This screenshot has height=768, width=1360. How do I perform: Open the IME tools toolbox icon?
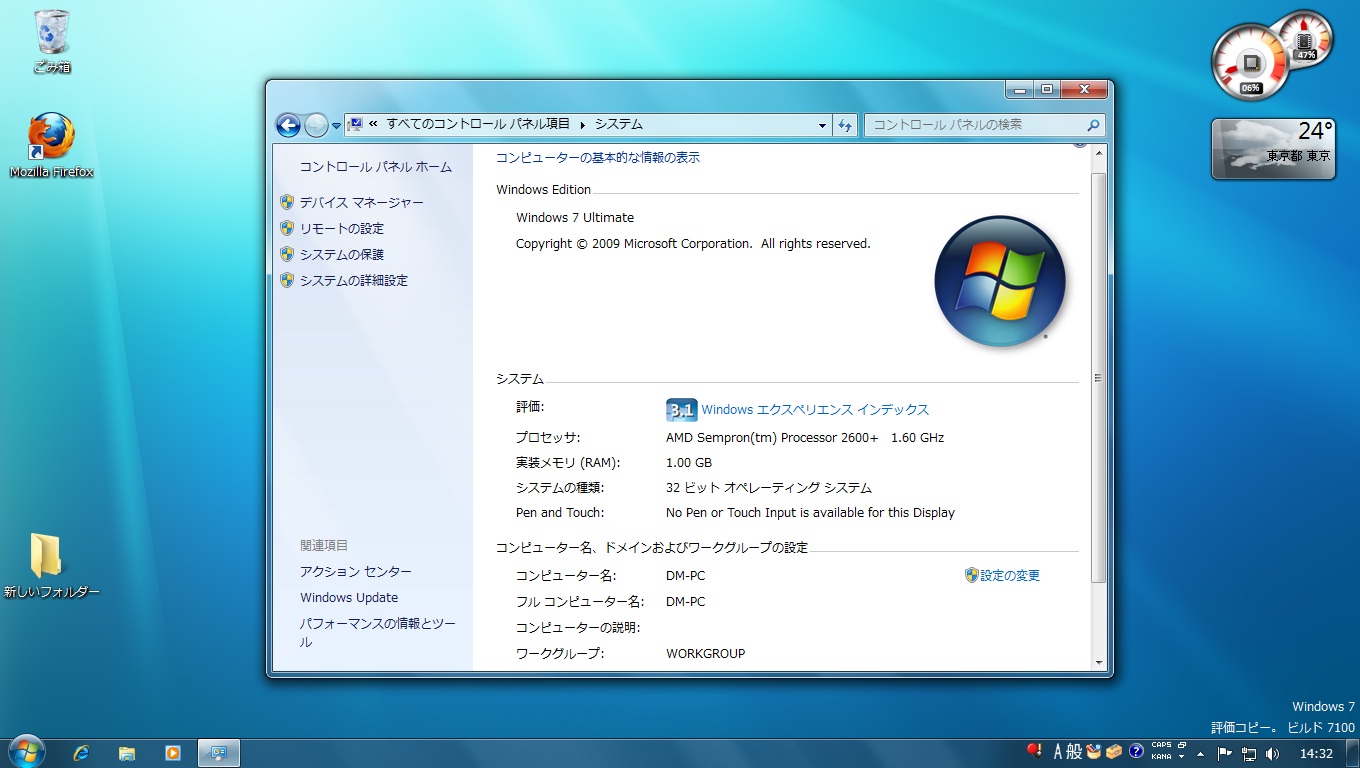pos(1114,752)
